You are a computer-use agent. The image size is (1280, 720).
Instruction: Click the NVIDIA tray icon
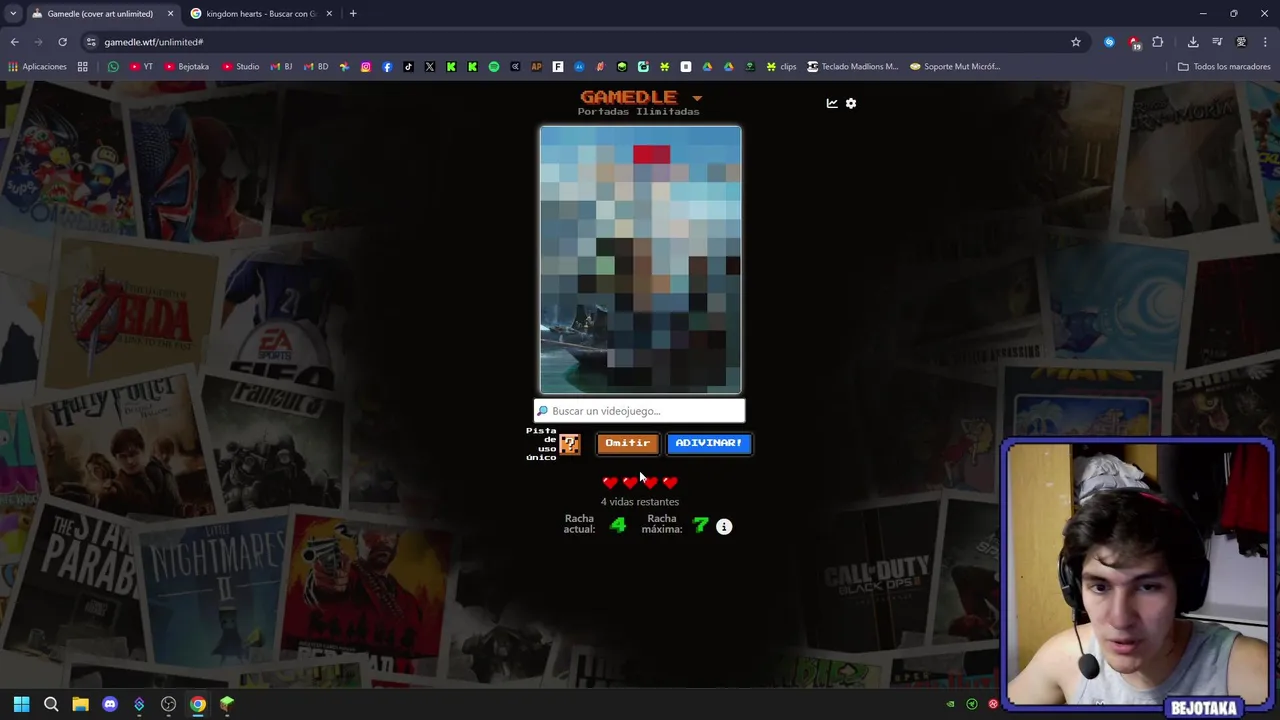[950, 704]
